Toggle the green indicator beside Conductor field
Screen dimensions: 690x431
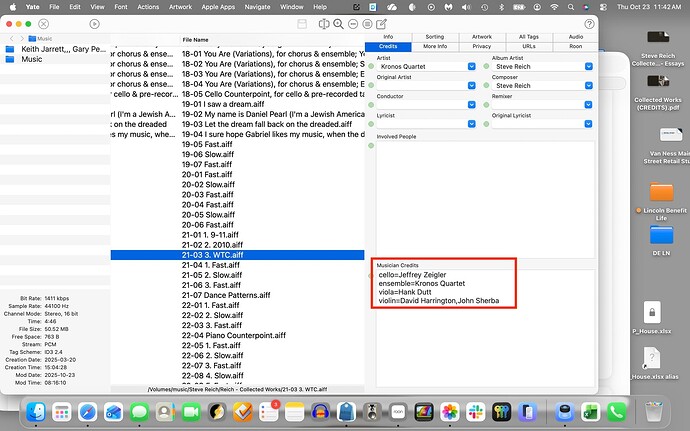pos(372,104)
